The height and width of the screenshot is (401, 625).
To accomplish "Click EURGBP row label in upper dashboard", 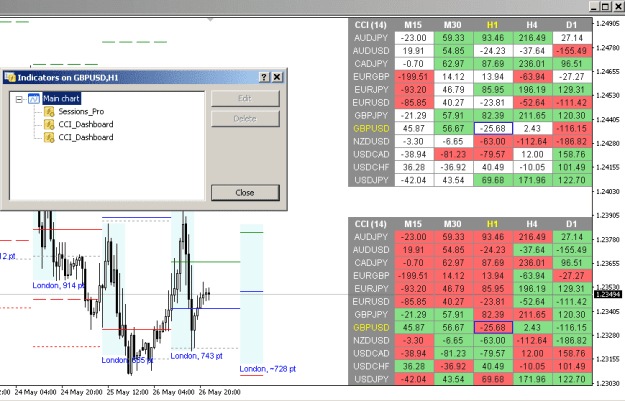I will point(371,77).
